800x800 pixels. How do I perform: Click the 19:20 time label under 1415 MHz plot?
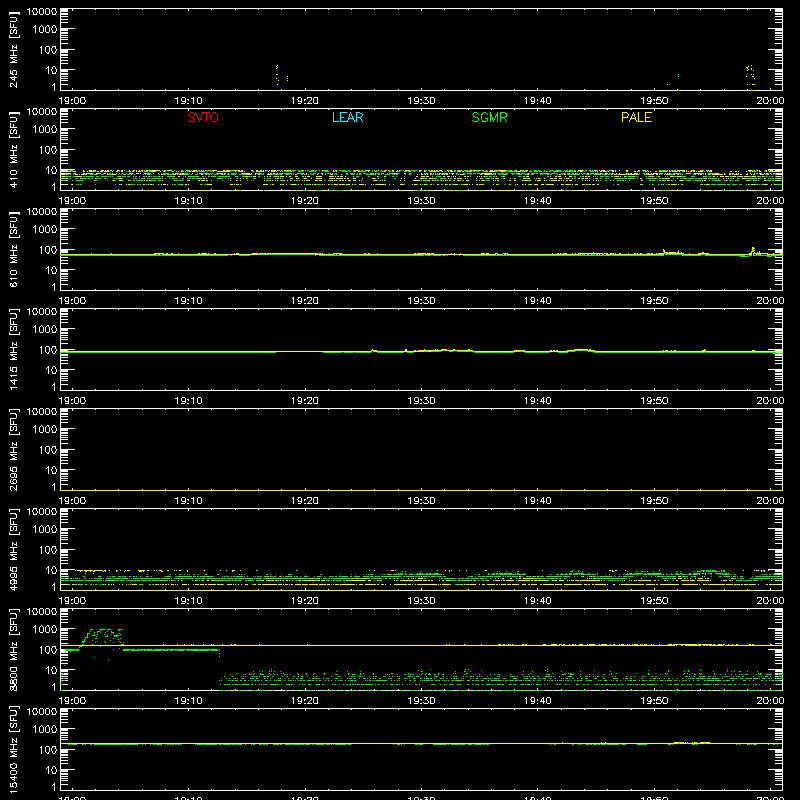click(x=305, y=401)
